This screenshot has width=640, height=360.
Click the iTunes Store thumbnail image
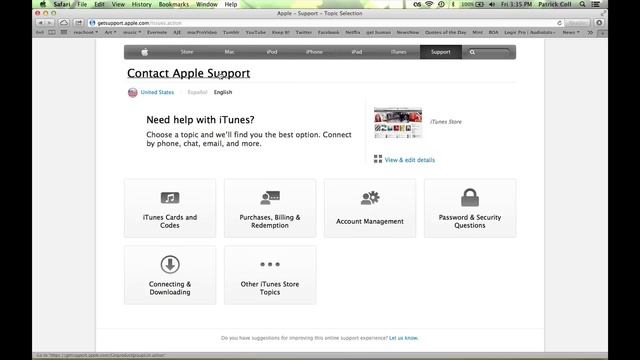click(x=398, y=123)
